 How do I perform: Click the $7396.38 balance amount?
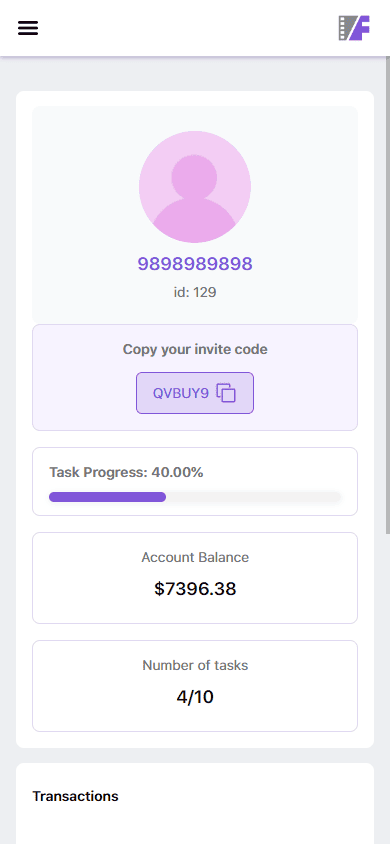(195, 589)
